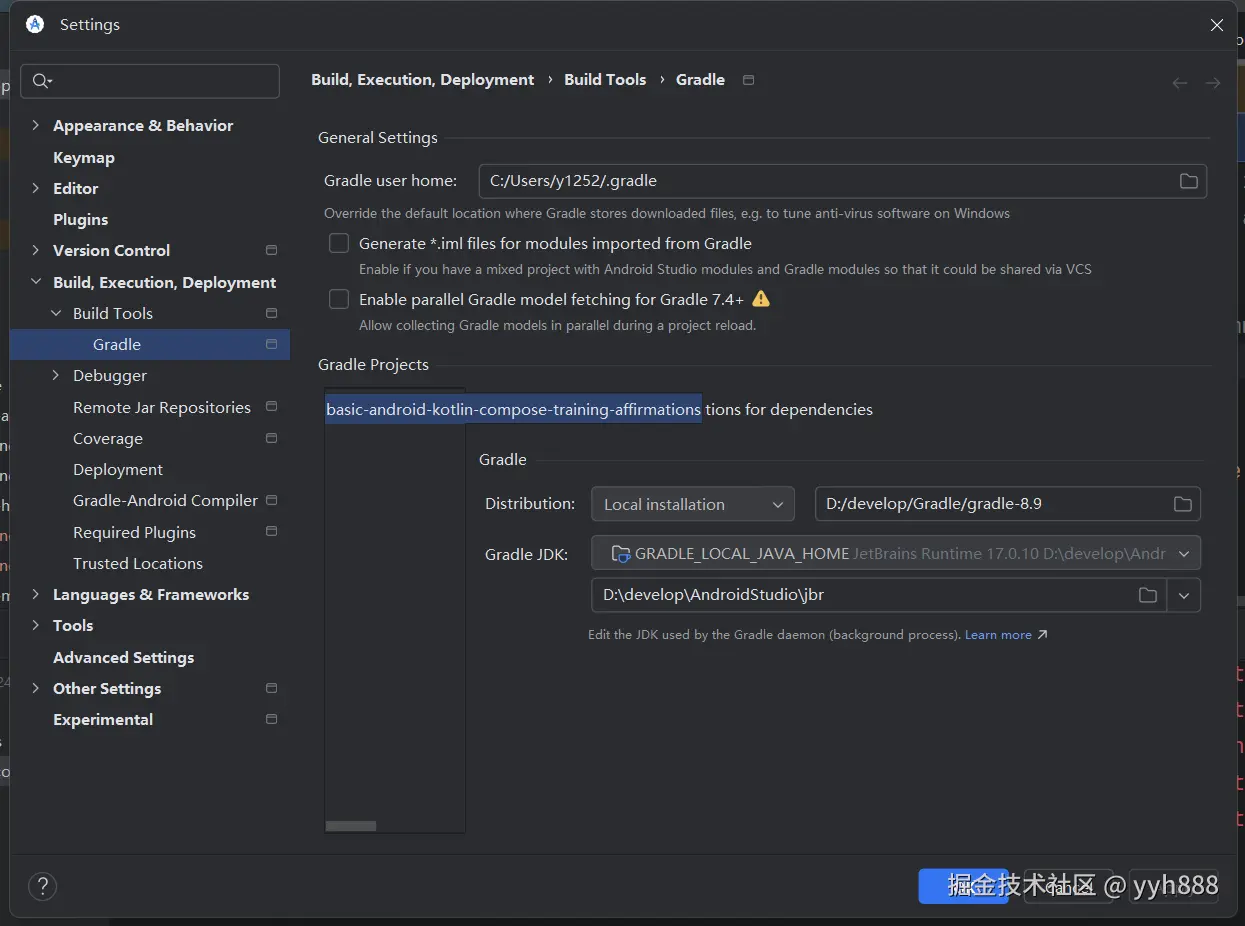
Task: Click project-level icon on Gradle tree row
Action: click(x=271, y=344)
